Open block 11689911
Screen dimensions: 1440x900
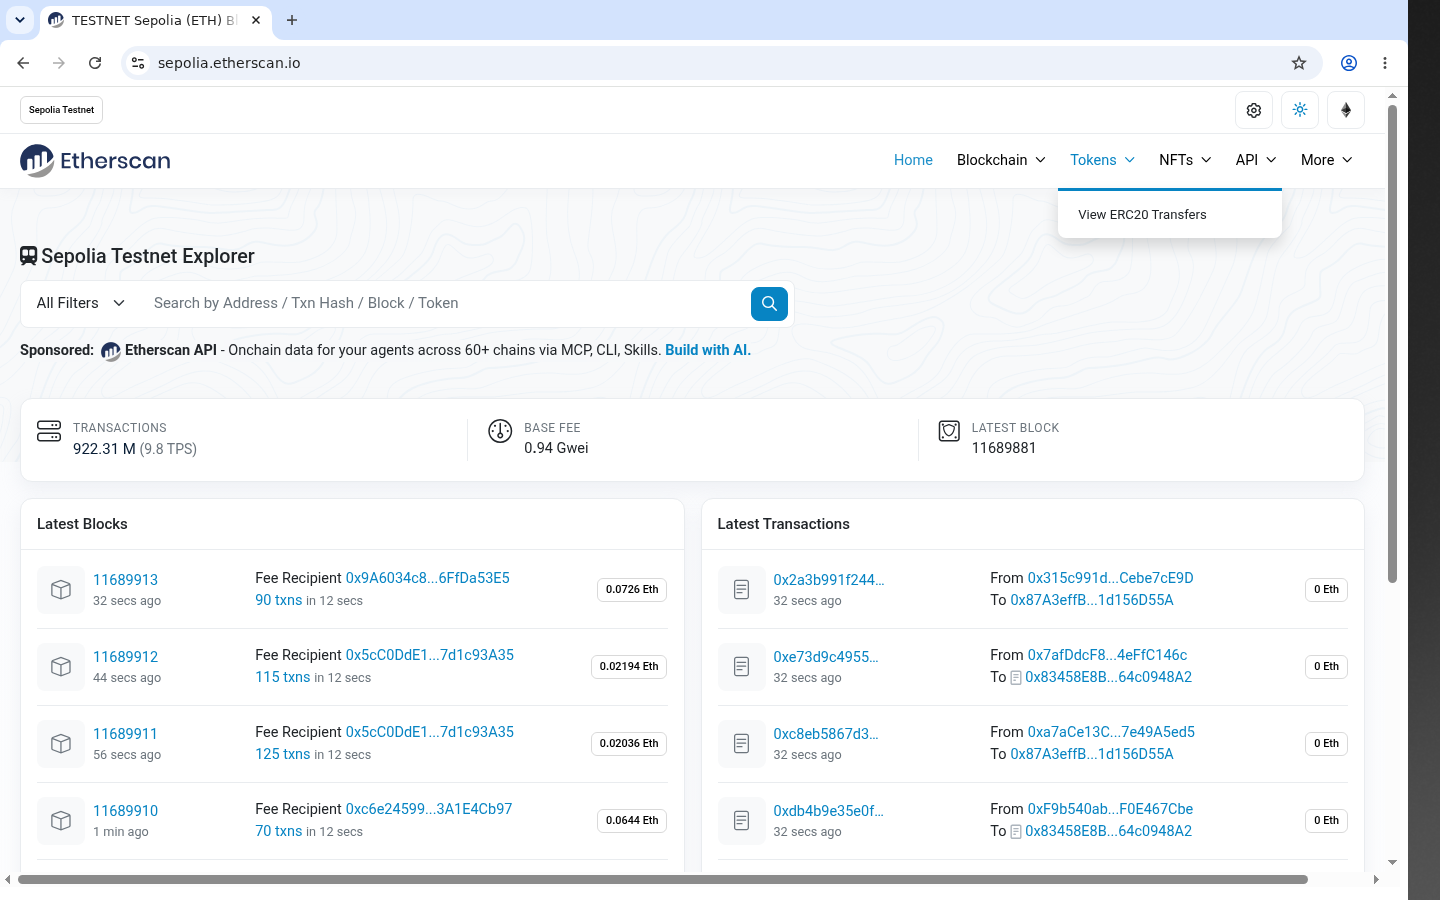(125, 734)
